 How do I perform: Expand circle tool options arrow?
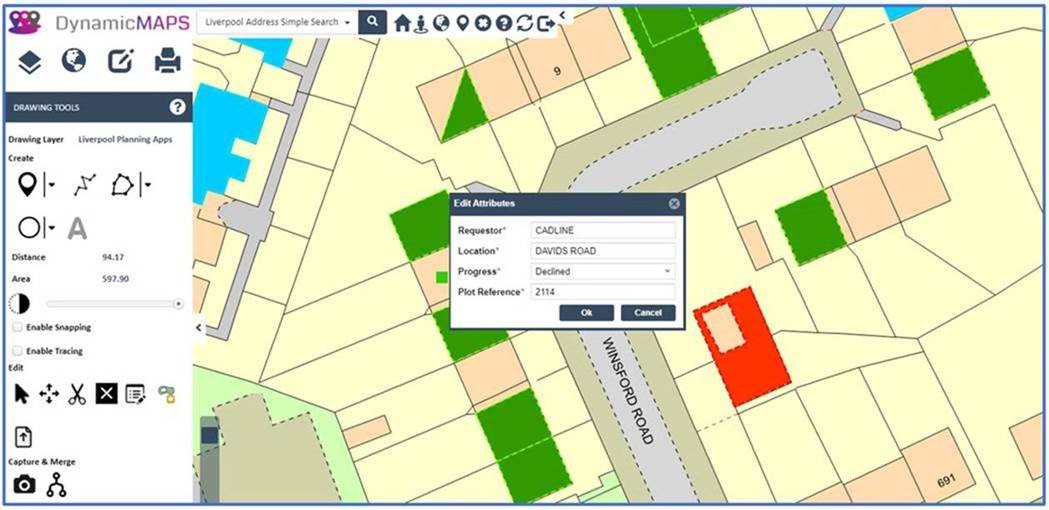(51, 228)
